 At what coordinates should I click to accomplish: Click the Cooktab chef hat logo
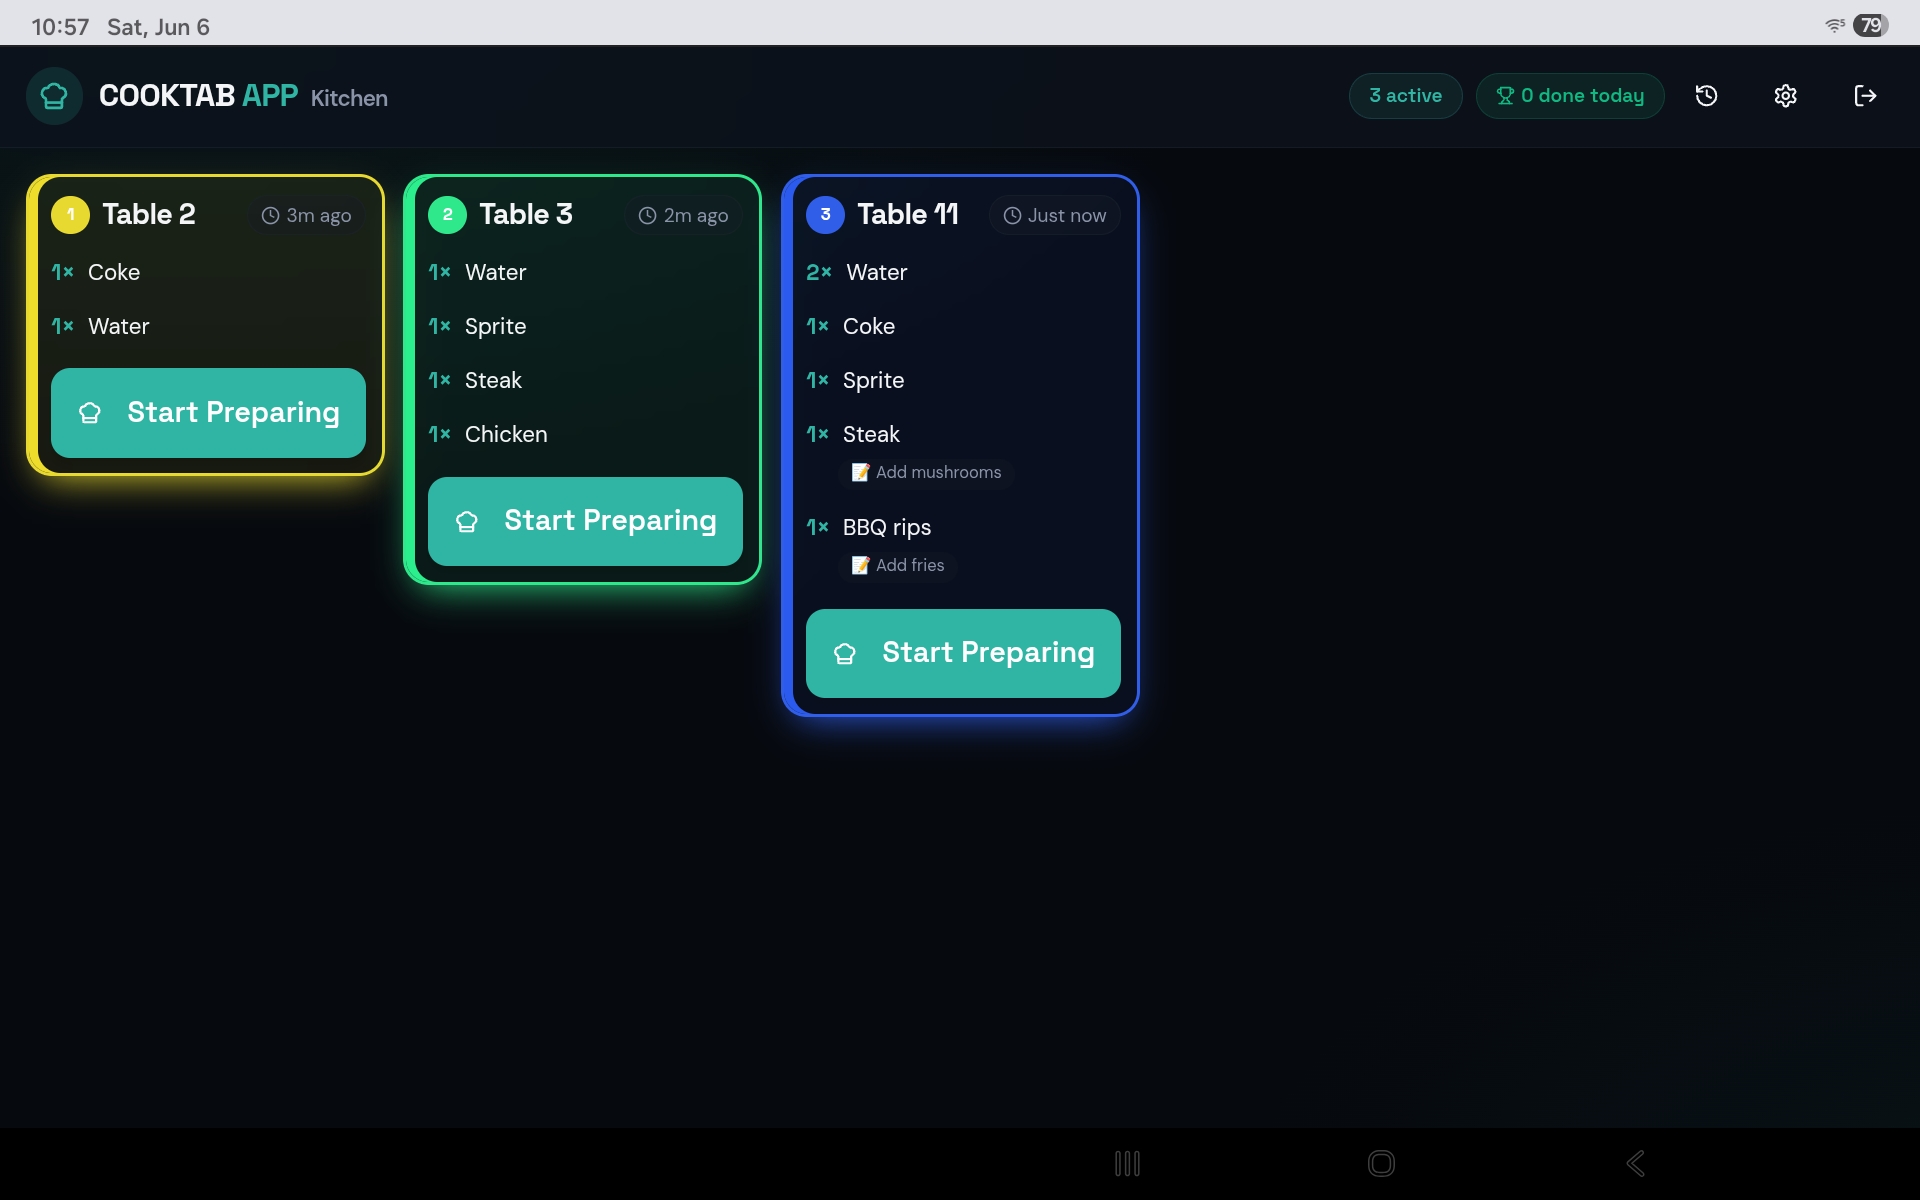(54, 96)
